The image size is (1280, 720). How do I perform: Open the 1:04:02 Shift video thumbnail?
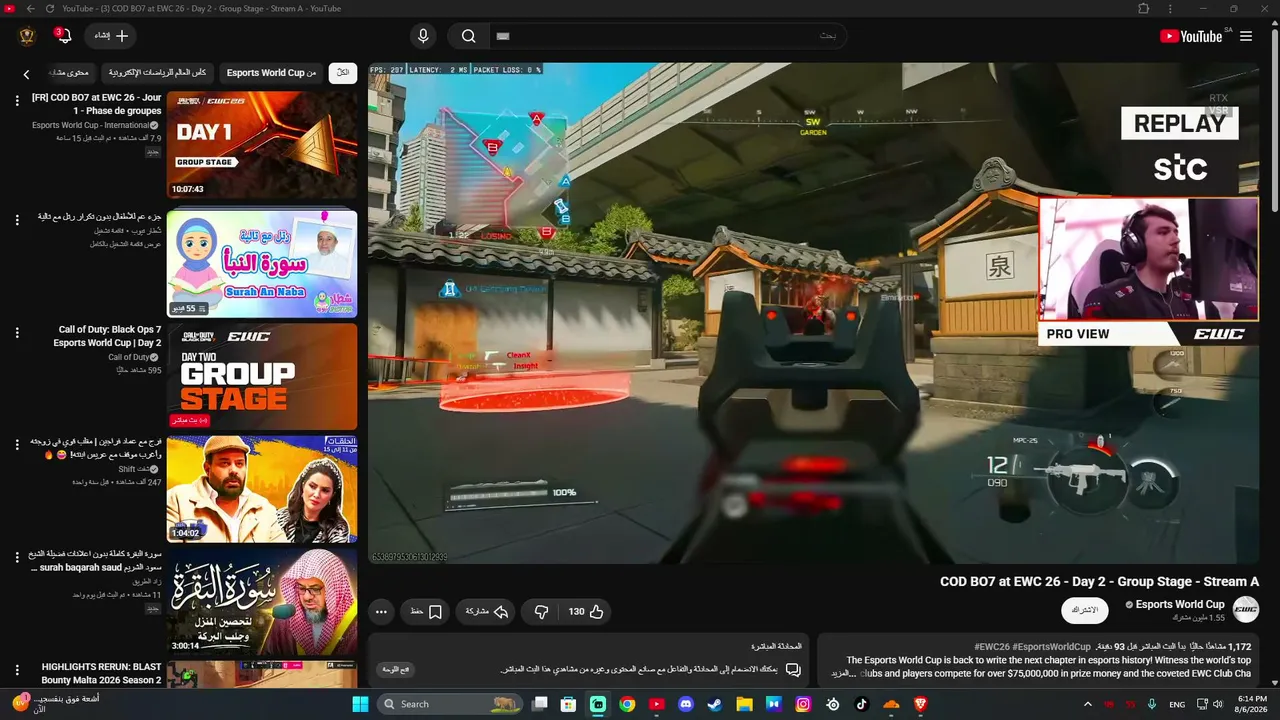tap(262, 489)
